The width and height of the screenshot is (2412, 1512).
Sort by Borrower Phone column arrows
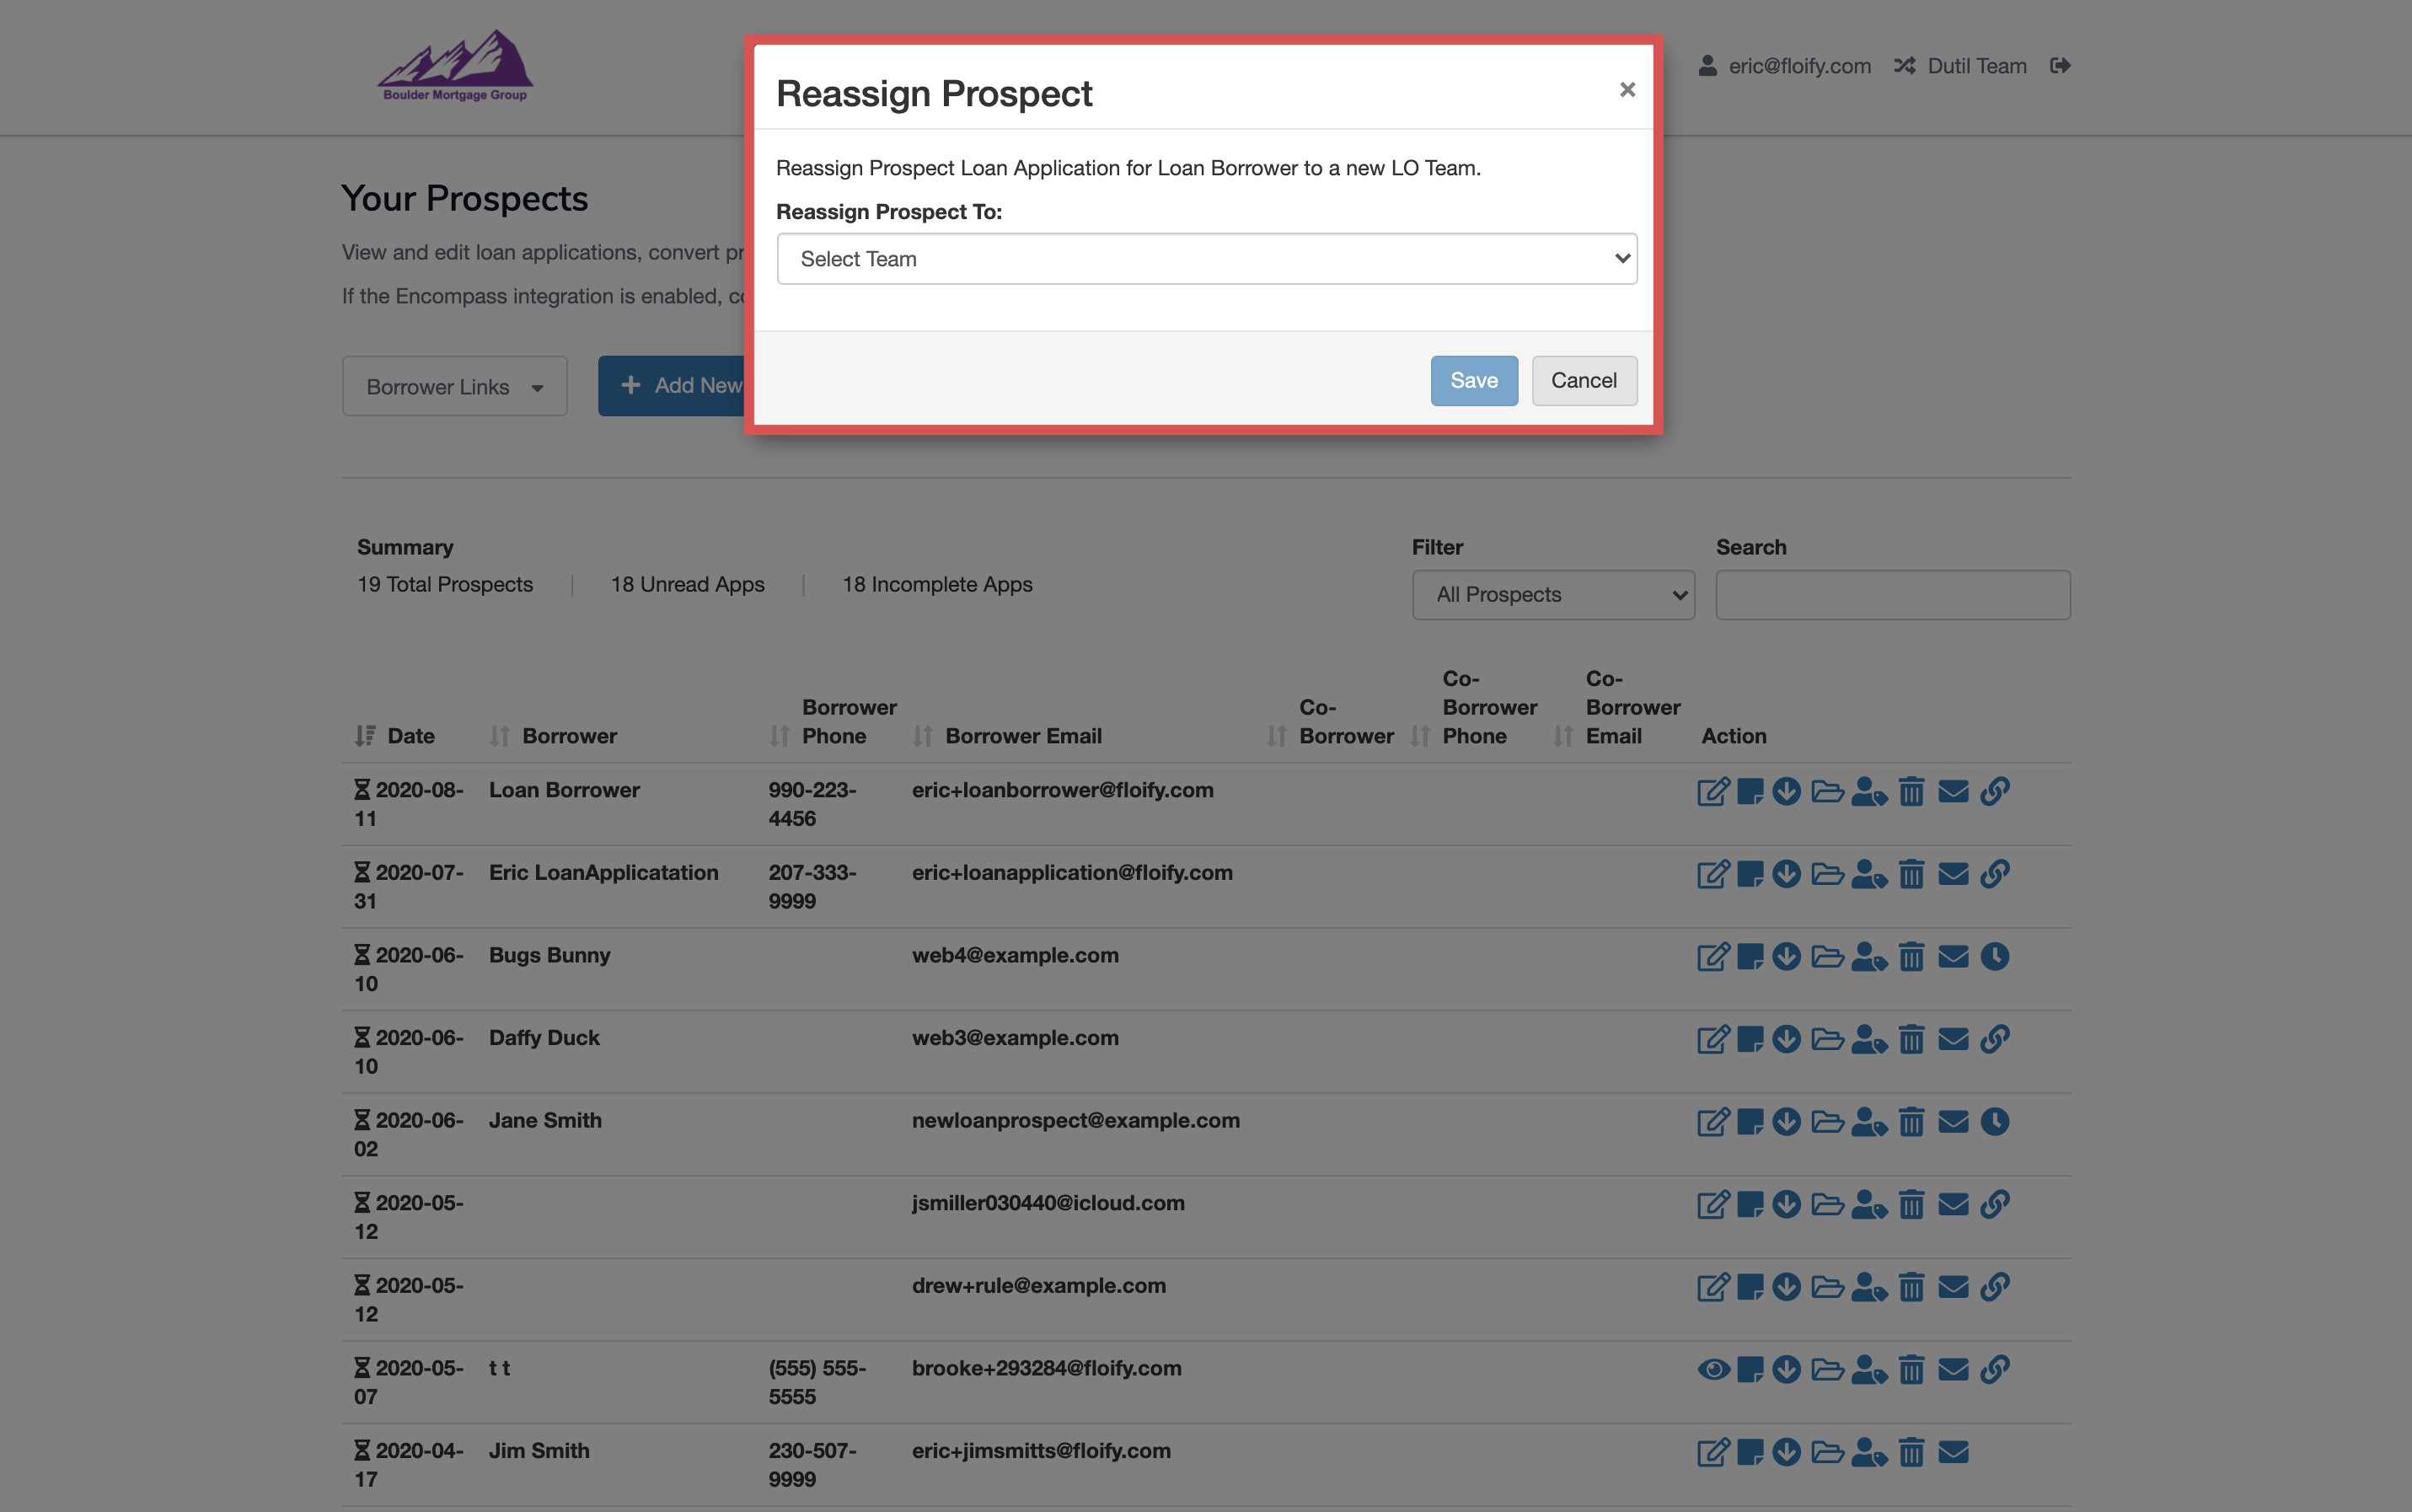780,736
